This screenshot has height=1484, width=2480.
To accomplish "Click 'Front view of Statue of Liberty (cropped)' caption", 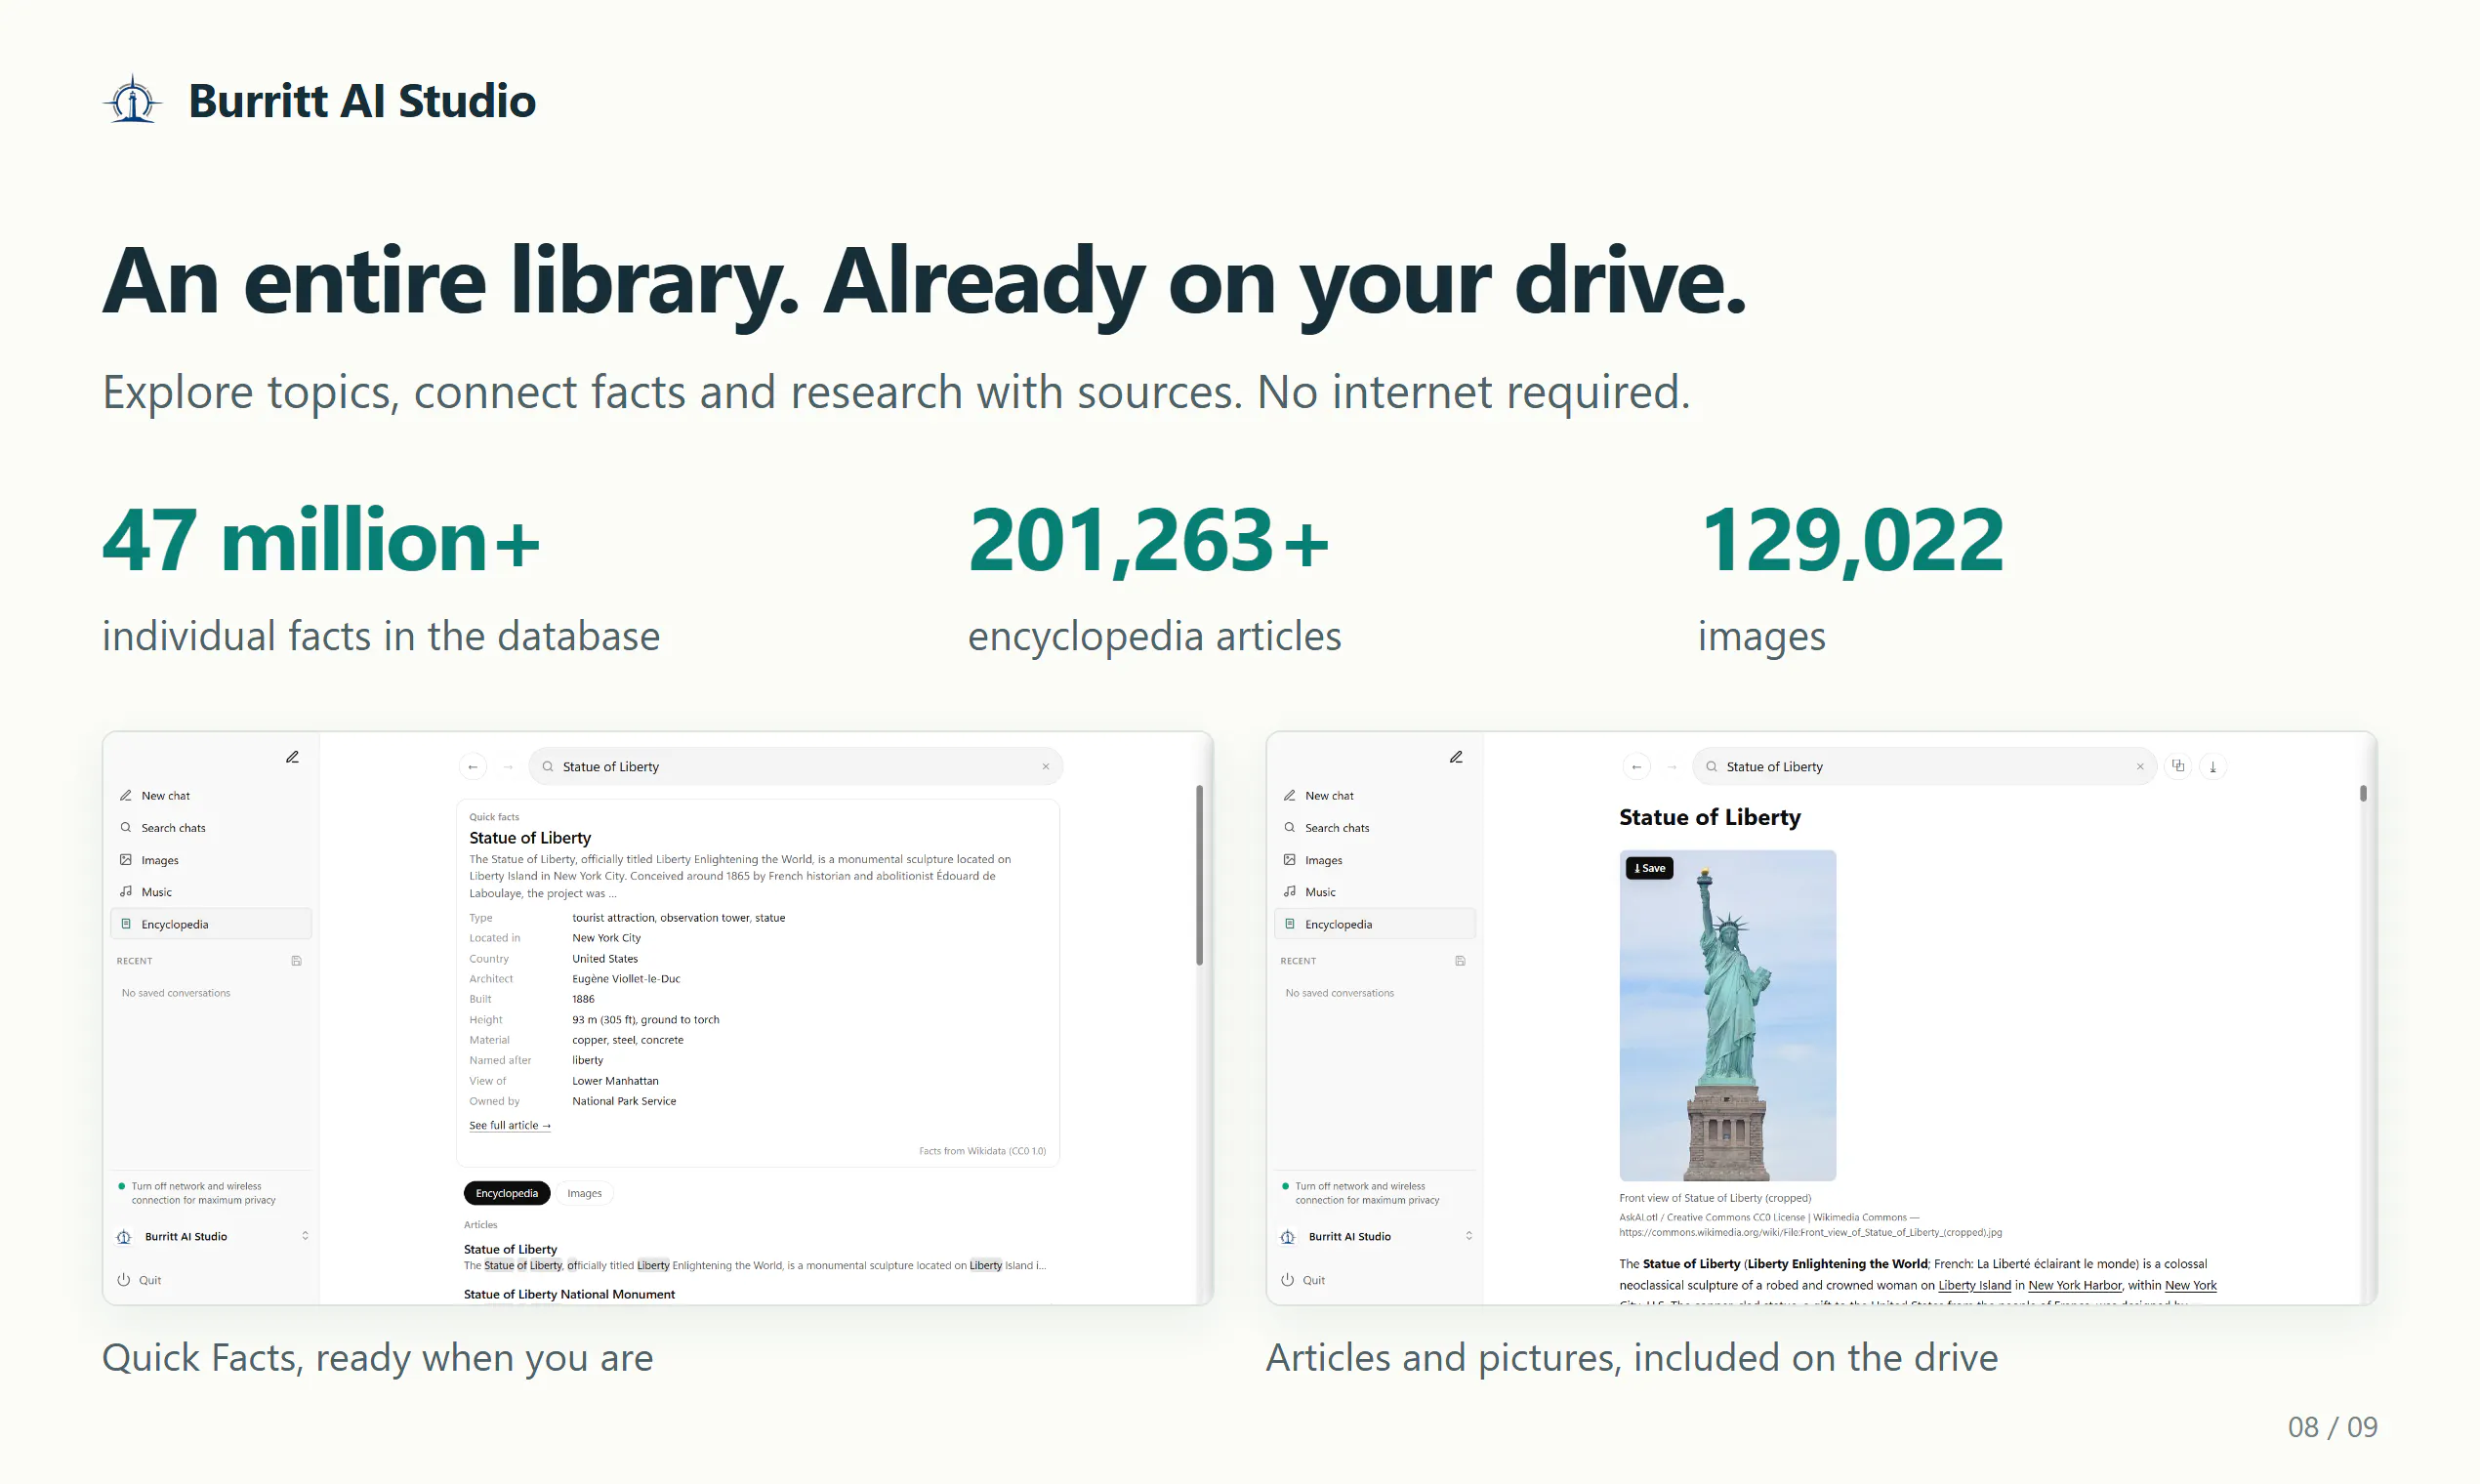I will (x=1715, y=1198).
